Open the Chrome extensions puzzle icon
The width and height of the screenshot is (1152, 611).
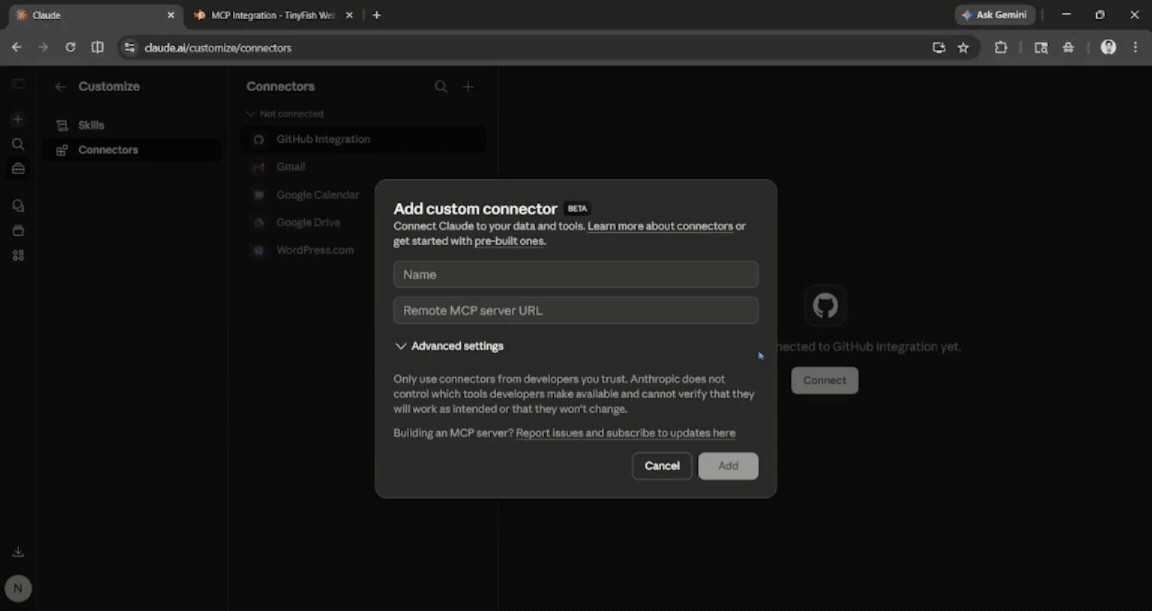(x=1001, y=47)
